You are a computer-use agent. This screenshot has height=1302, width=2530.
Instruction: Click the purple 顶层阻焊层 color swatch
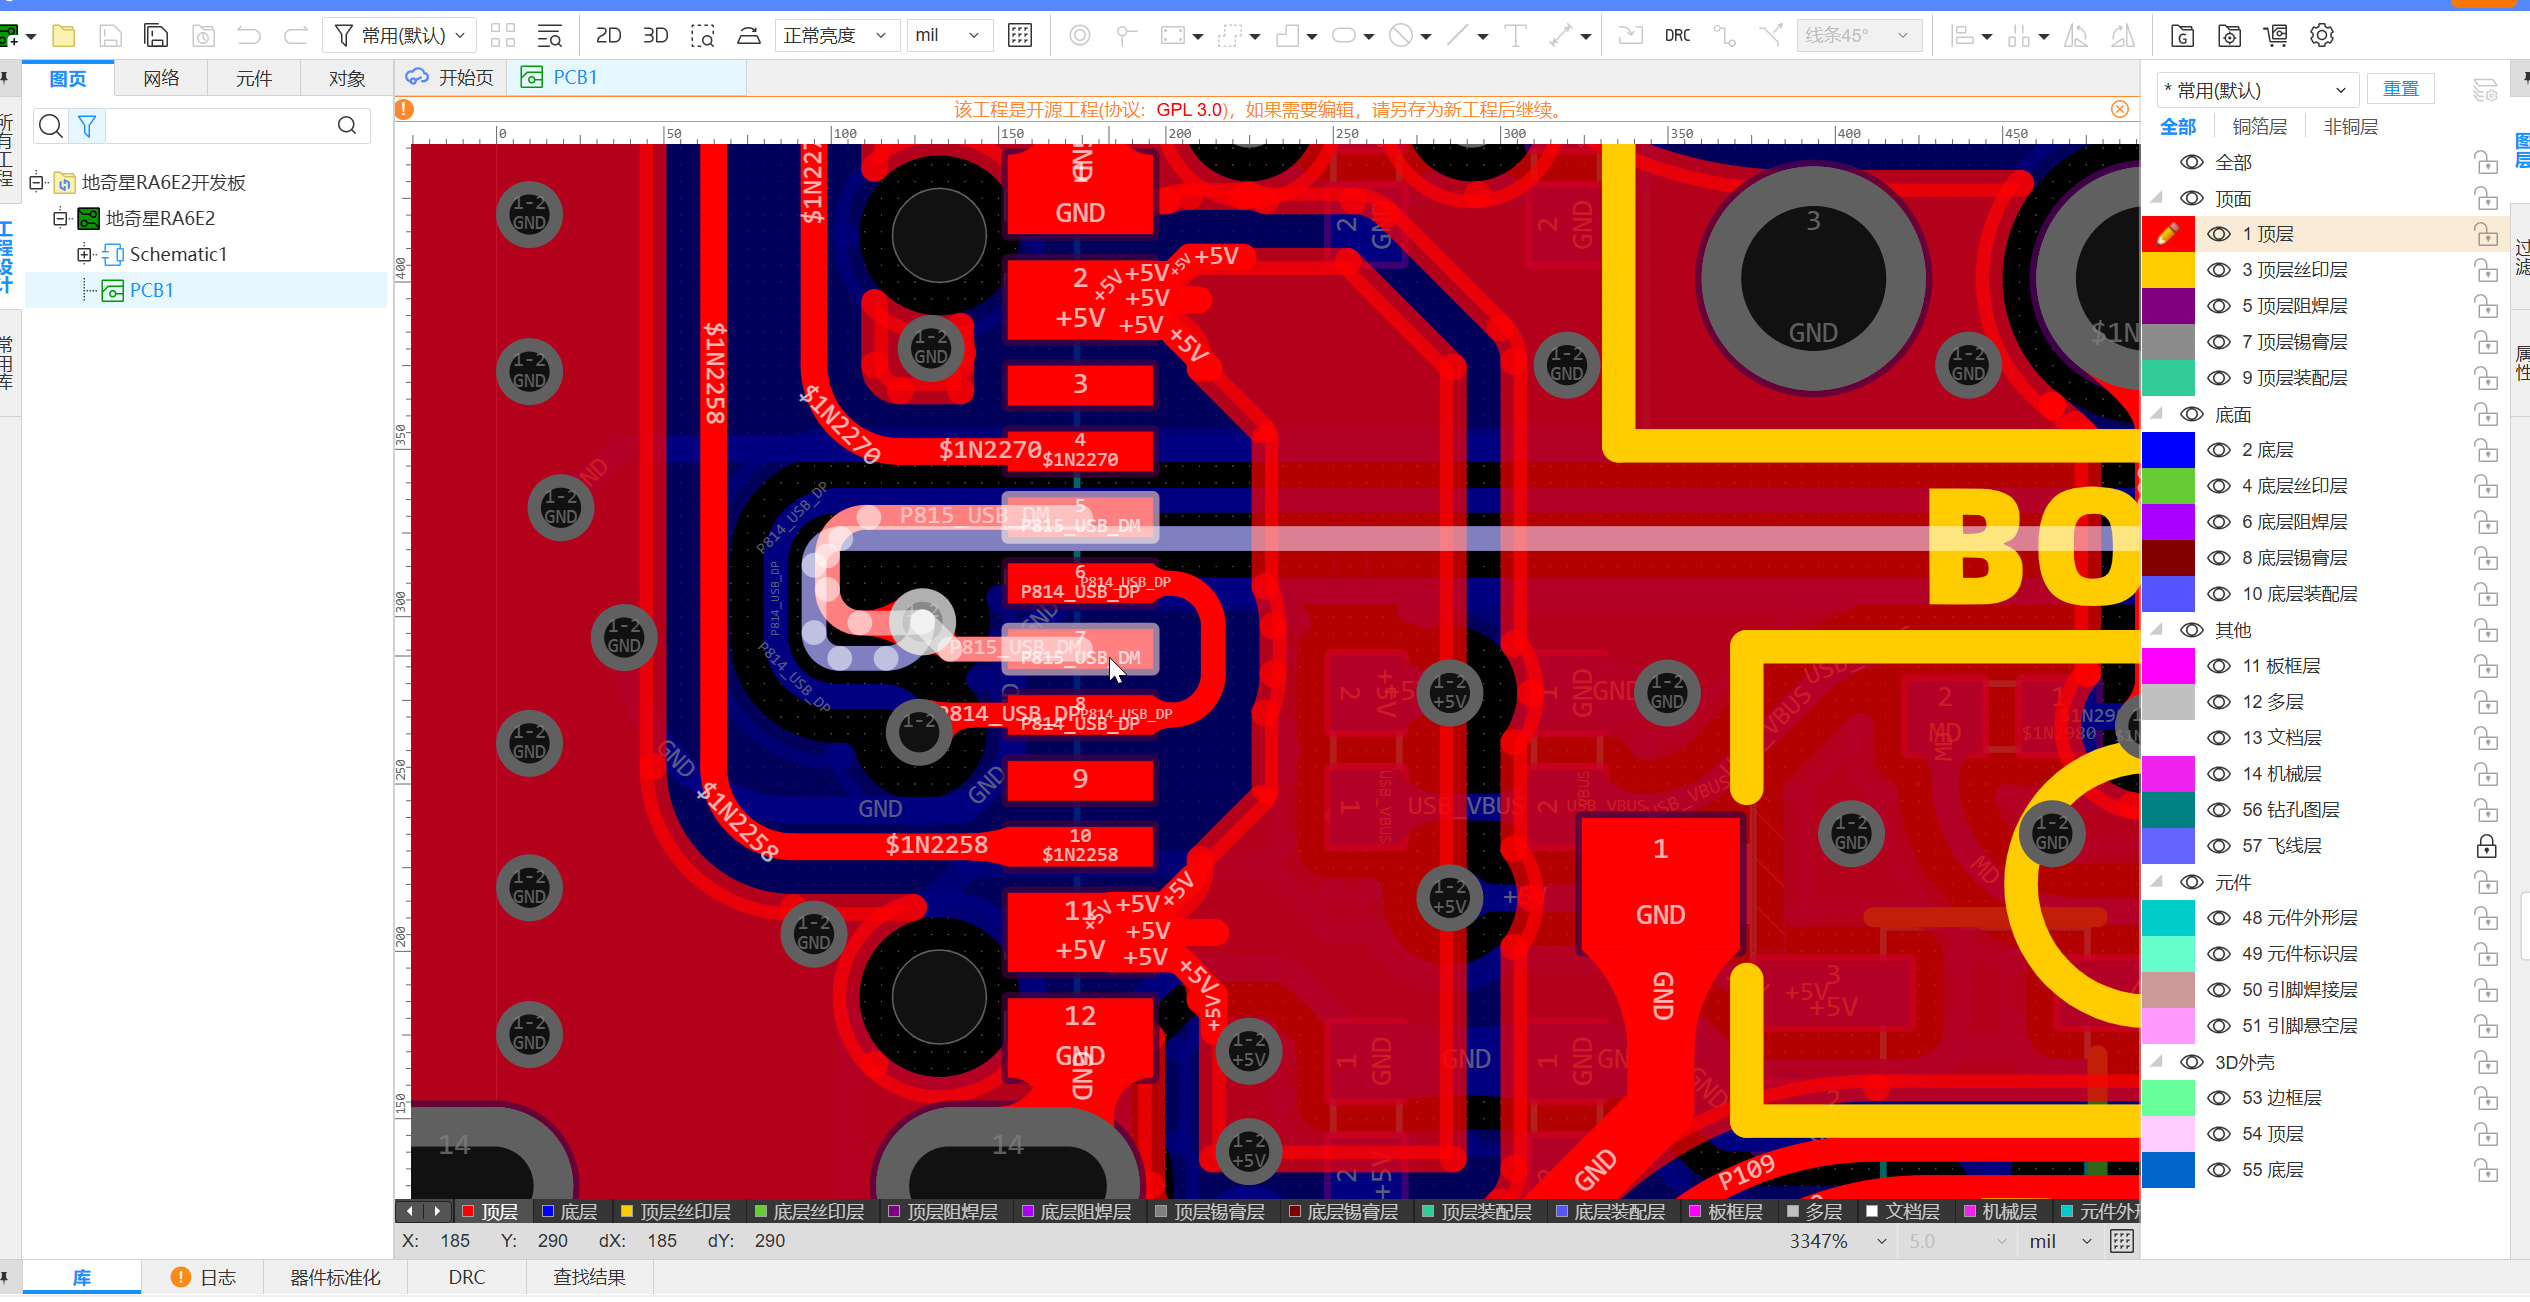pos(2167,306)
